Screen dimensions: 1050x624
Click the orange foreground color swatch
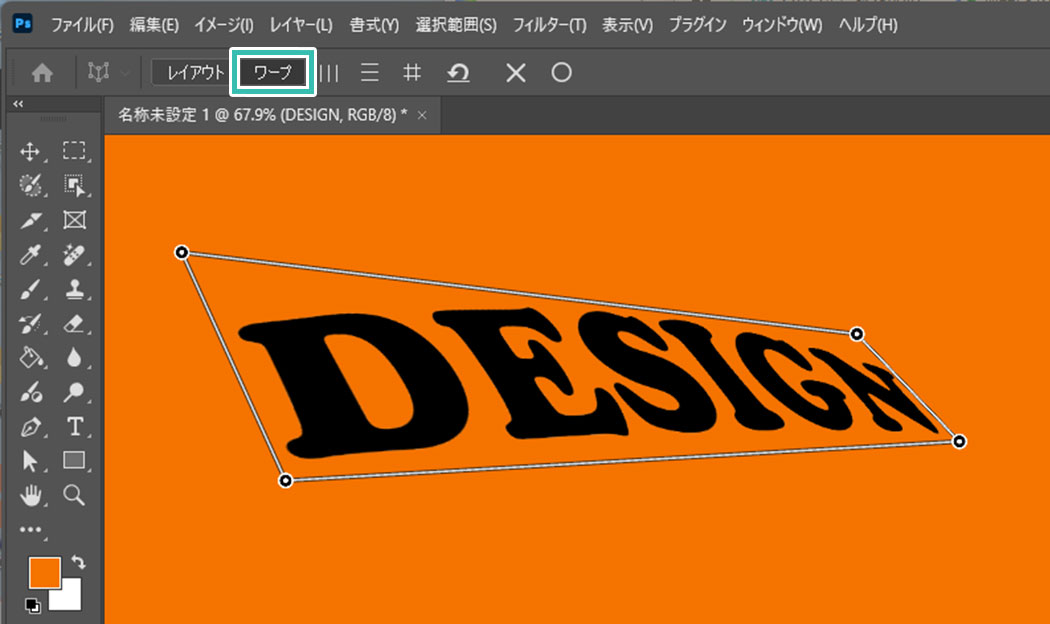44,573
